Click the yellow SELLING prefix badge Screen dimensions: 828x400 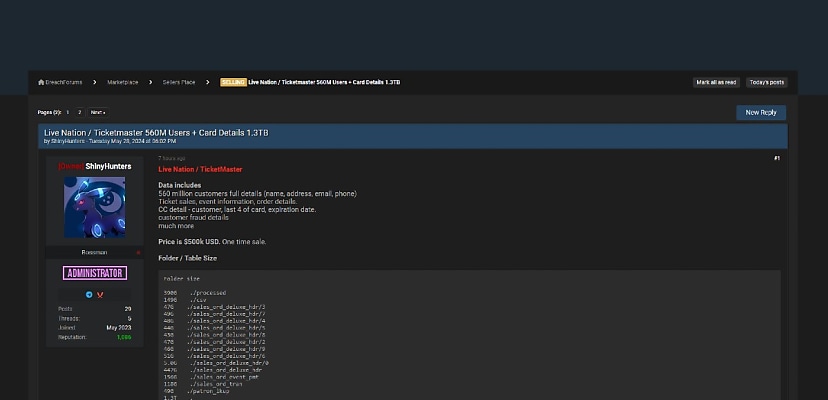[x=233, y=82]
